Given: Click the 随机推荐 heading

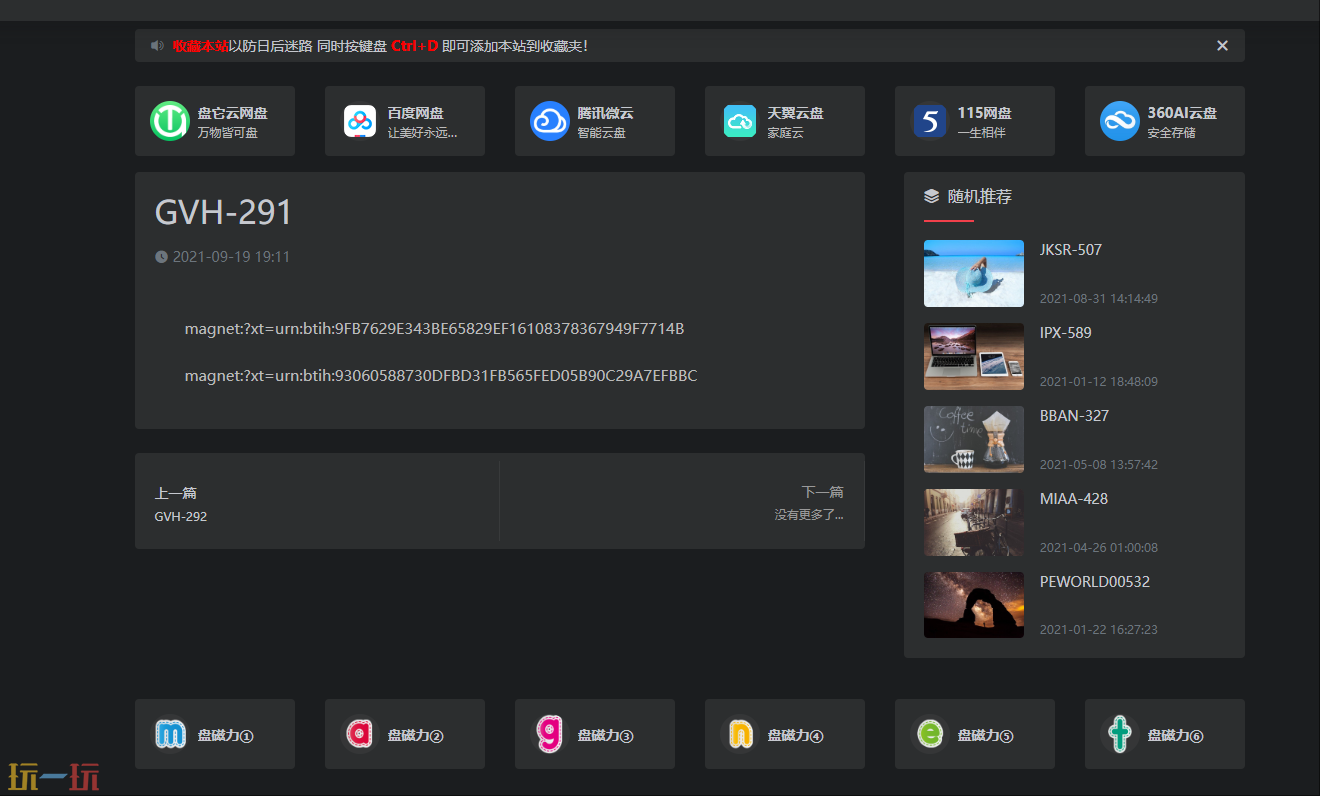Looking at the screenshot, I should point(980,197).
